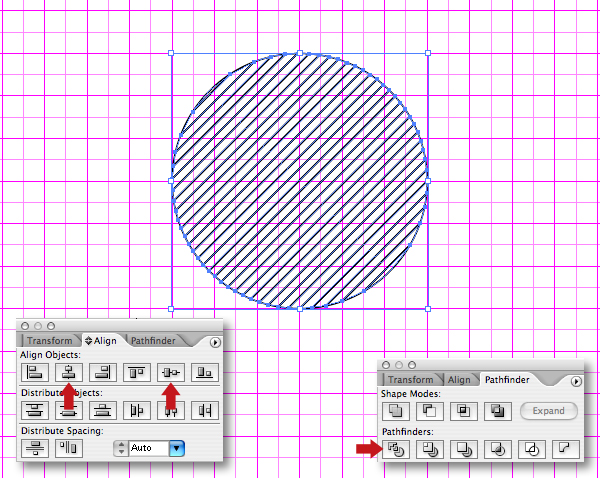Screen dimensions: 600x478
Task: Click the top-right bounding box handle
Action: point(428,53)
